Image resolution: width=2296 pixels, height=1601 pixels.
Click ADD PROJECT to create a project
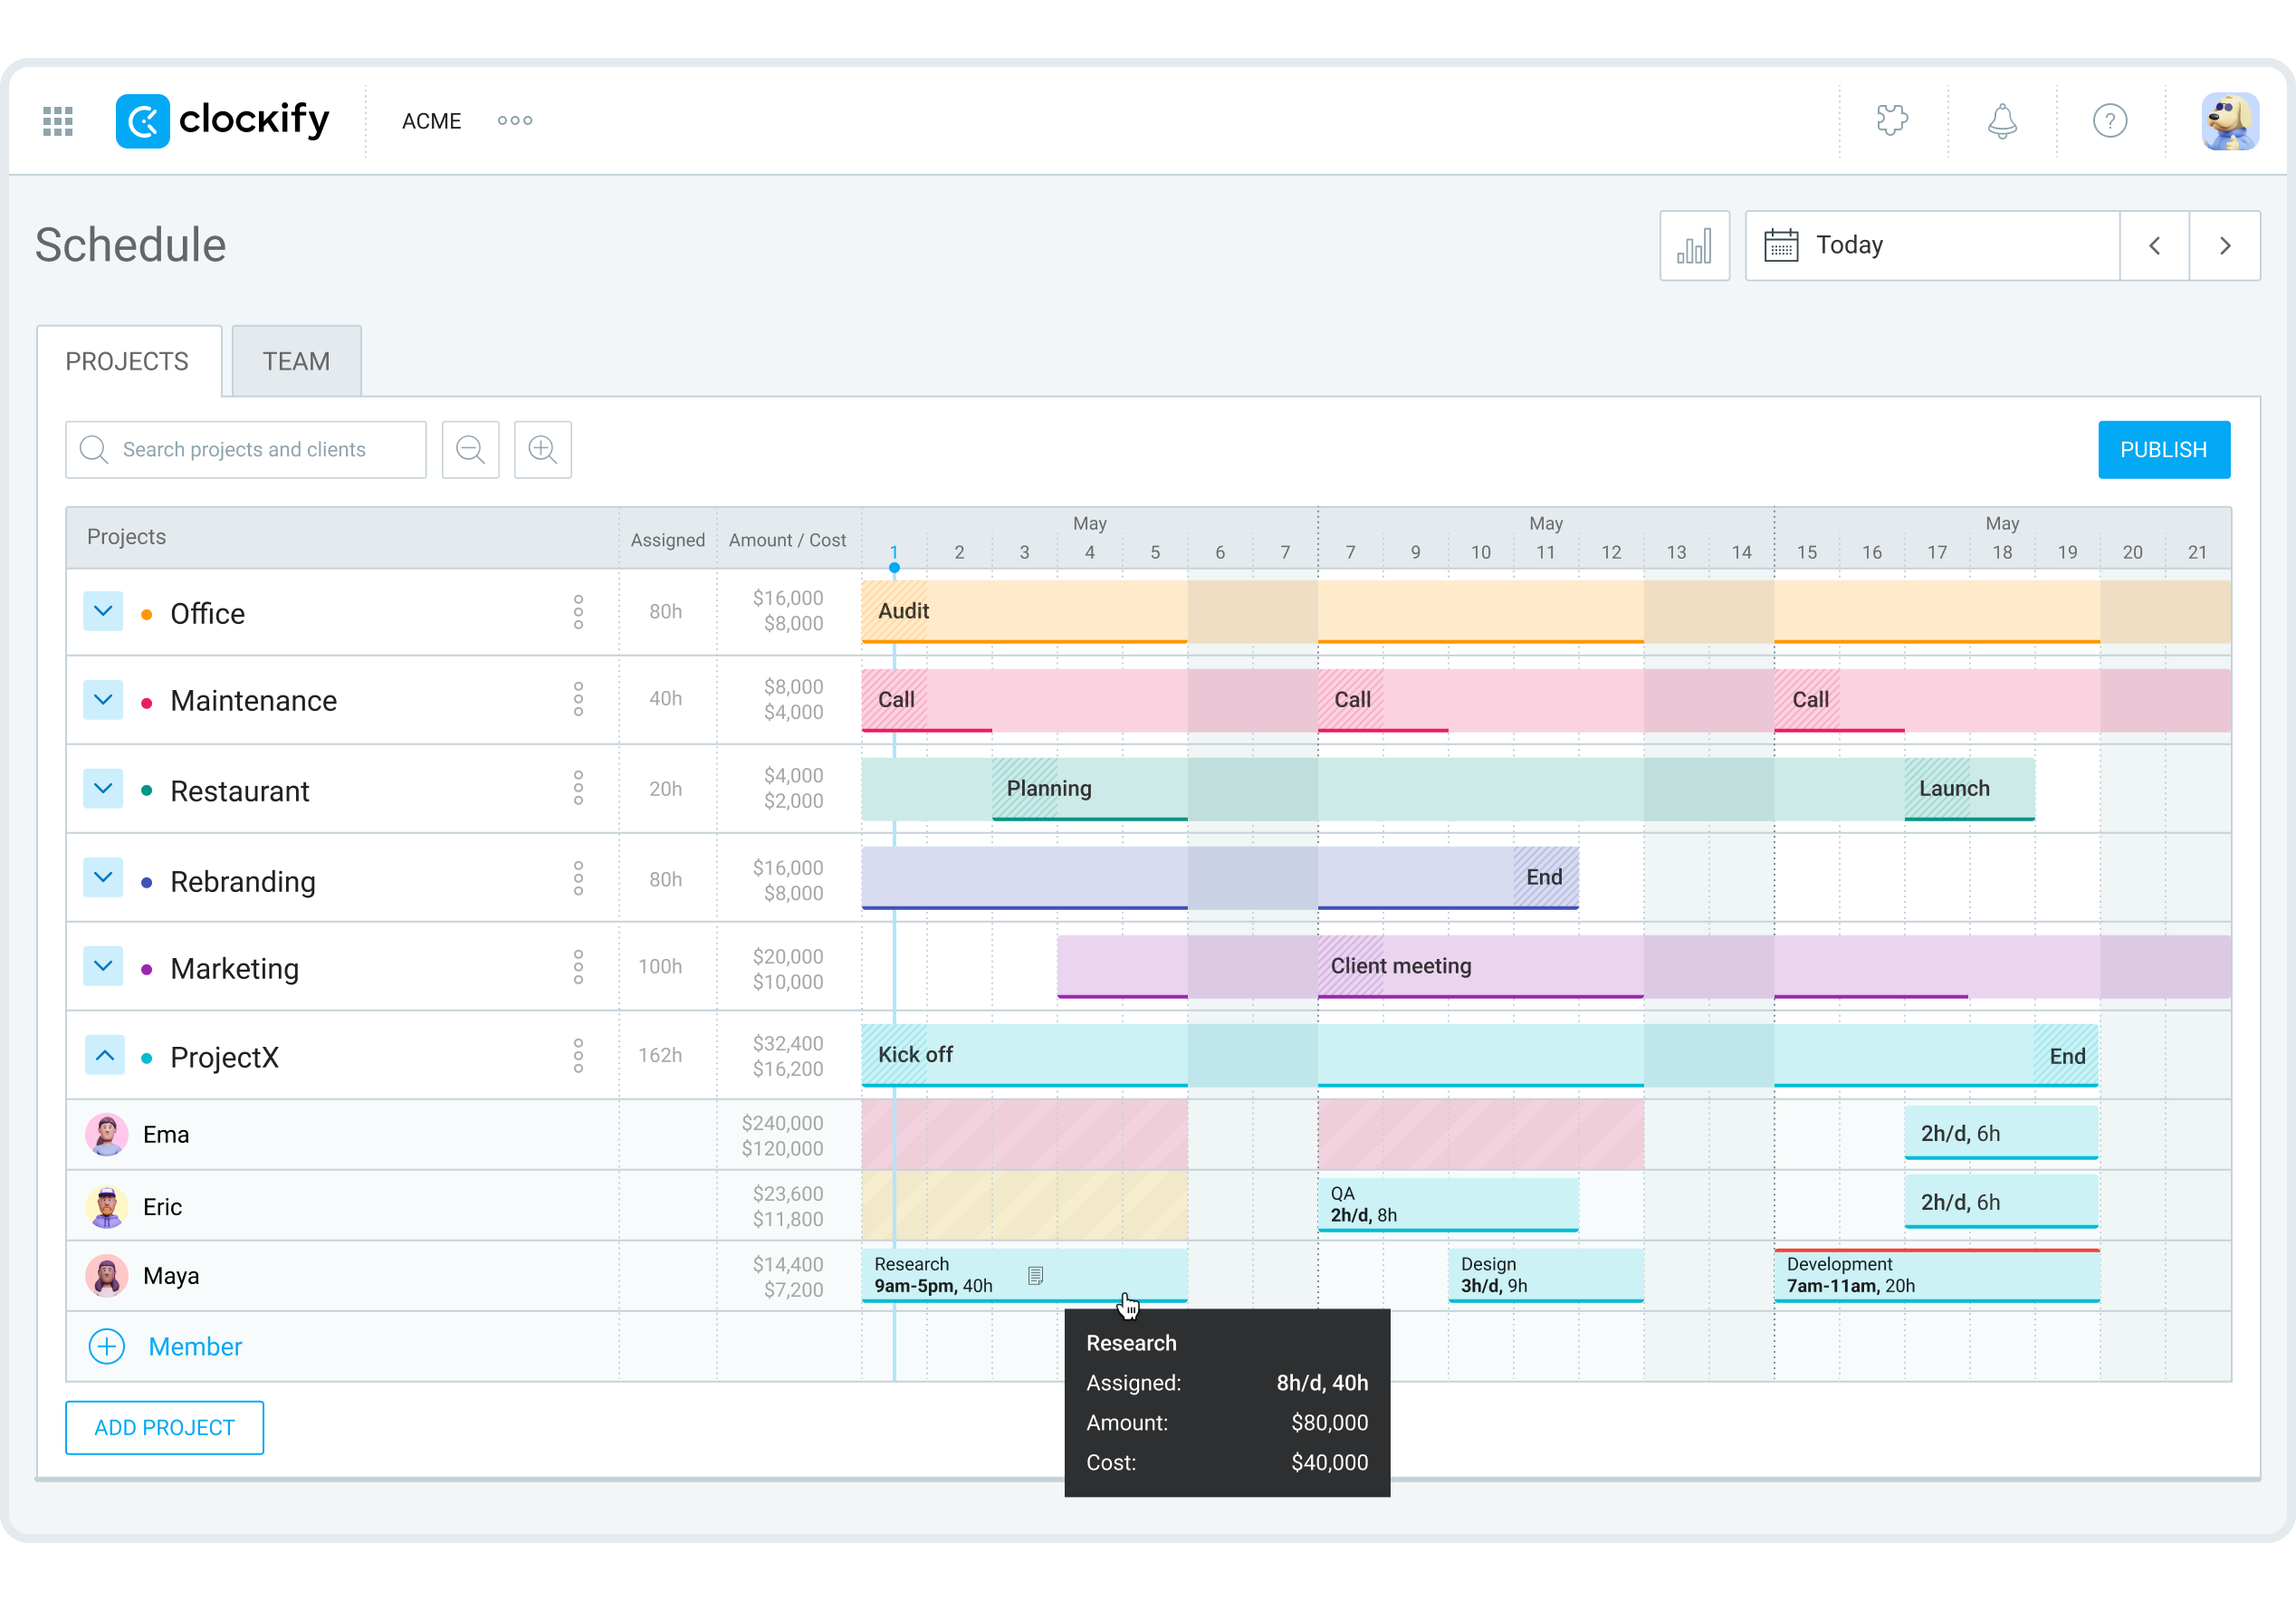(164, 1427)
